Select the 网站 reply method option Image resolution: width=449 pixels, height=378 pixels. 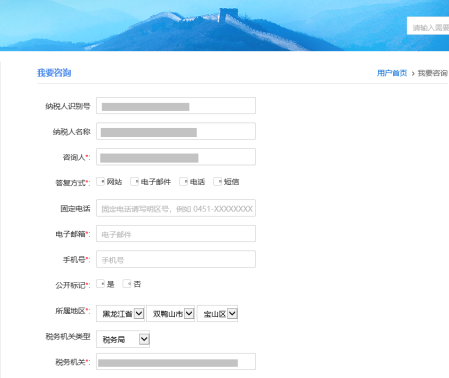pyautogui.click(x=101, y=181)
